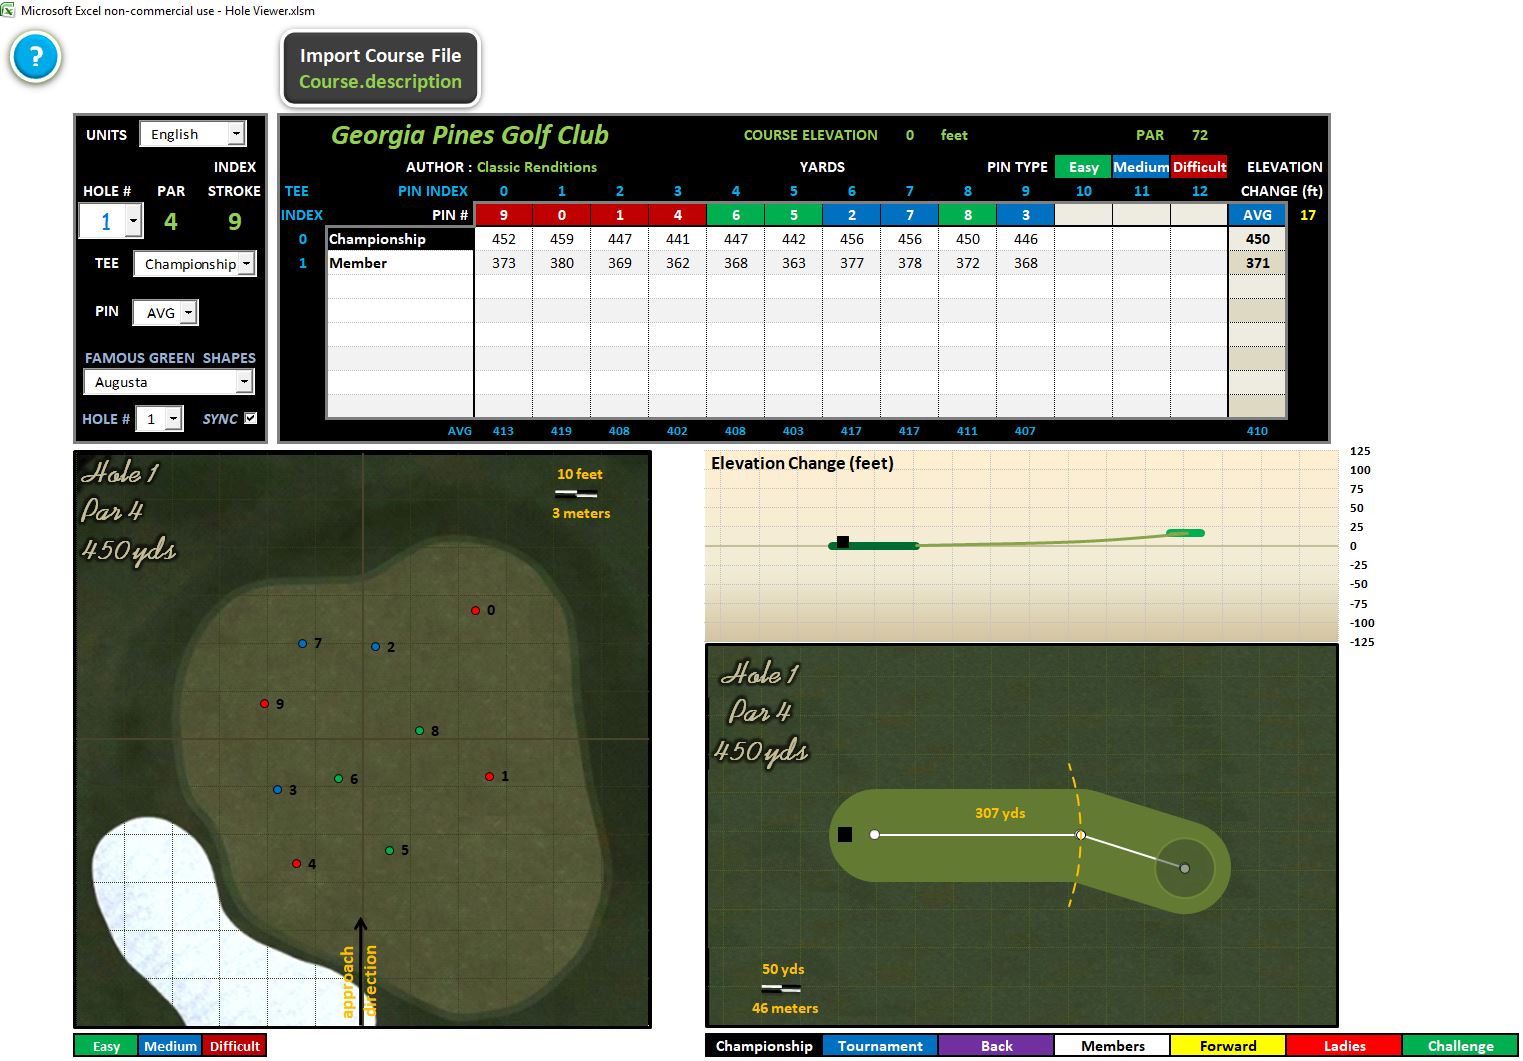Toggle the SYNC checkbox
1523x1061 pixels.
tap(251, 418)
